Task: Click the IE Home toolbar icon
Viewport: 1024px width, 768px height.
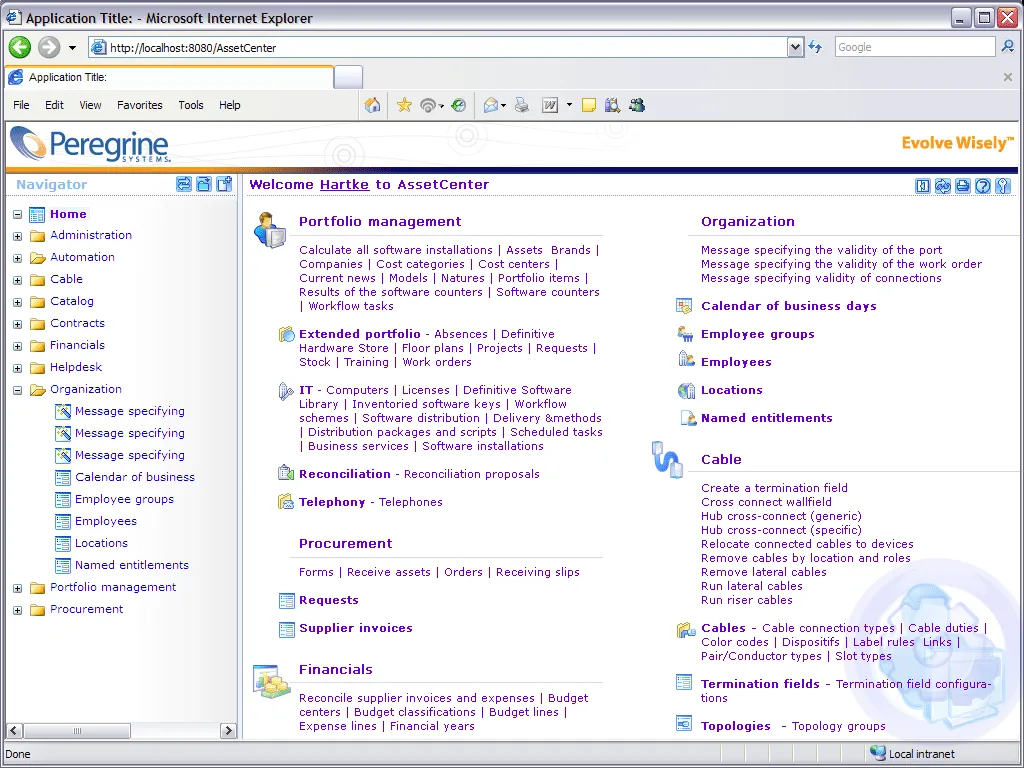Action: click(372, 105)
